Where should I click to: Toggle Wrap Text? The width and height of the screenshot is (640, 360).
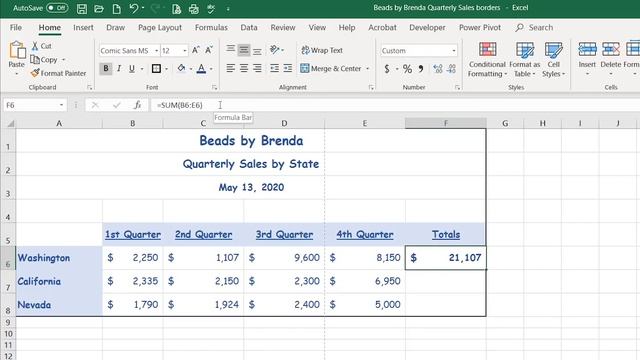click(x=322, y=50)
